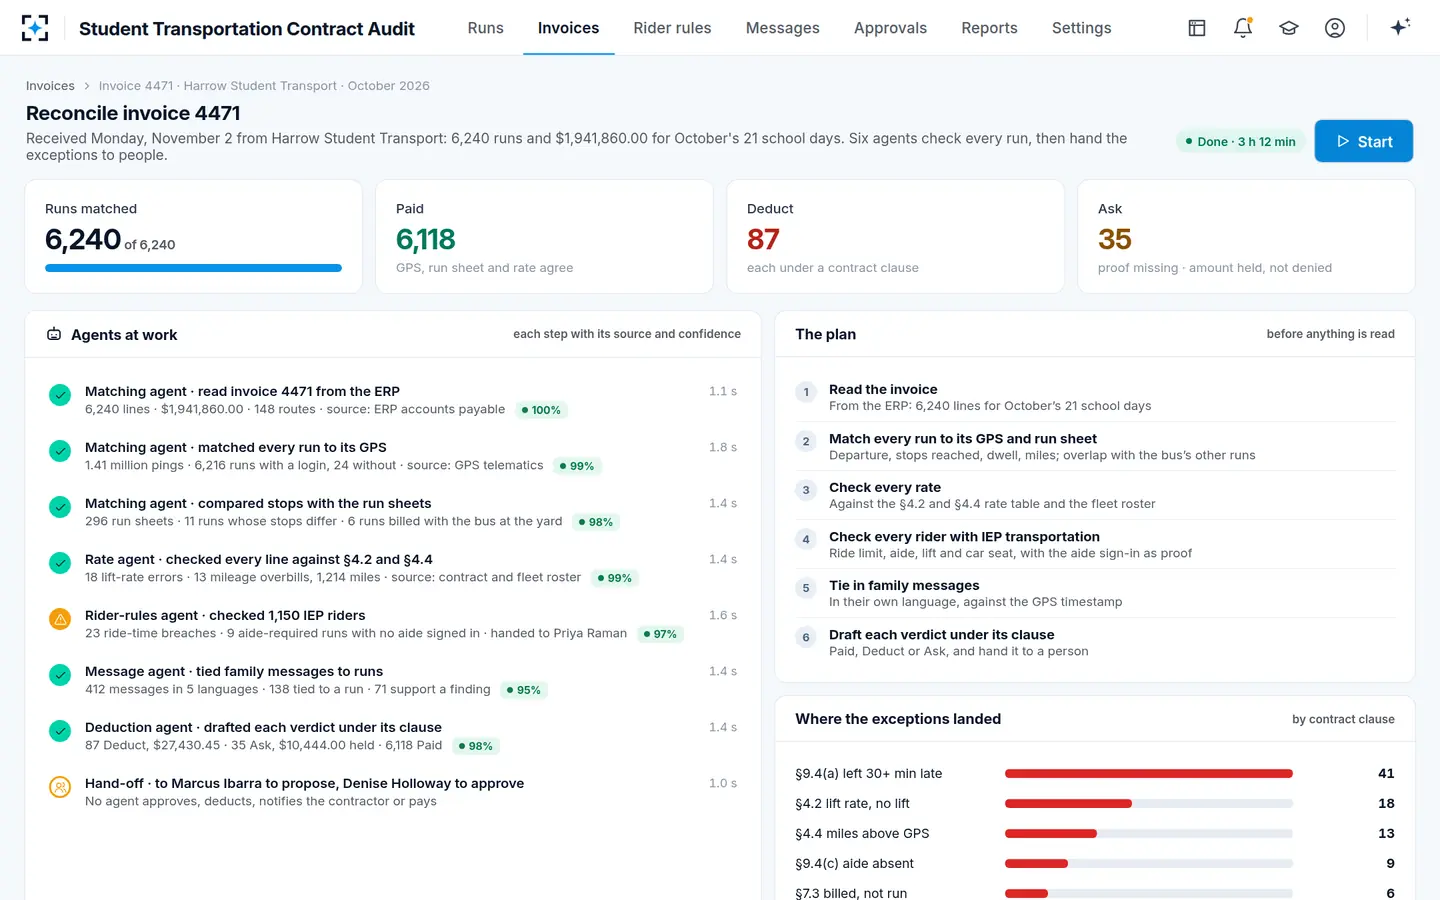
Task: Click check icon for Deduction agent step
Action: (60, 731)
